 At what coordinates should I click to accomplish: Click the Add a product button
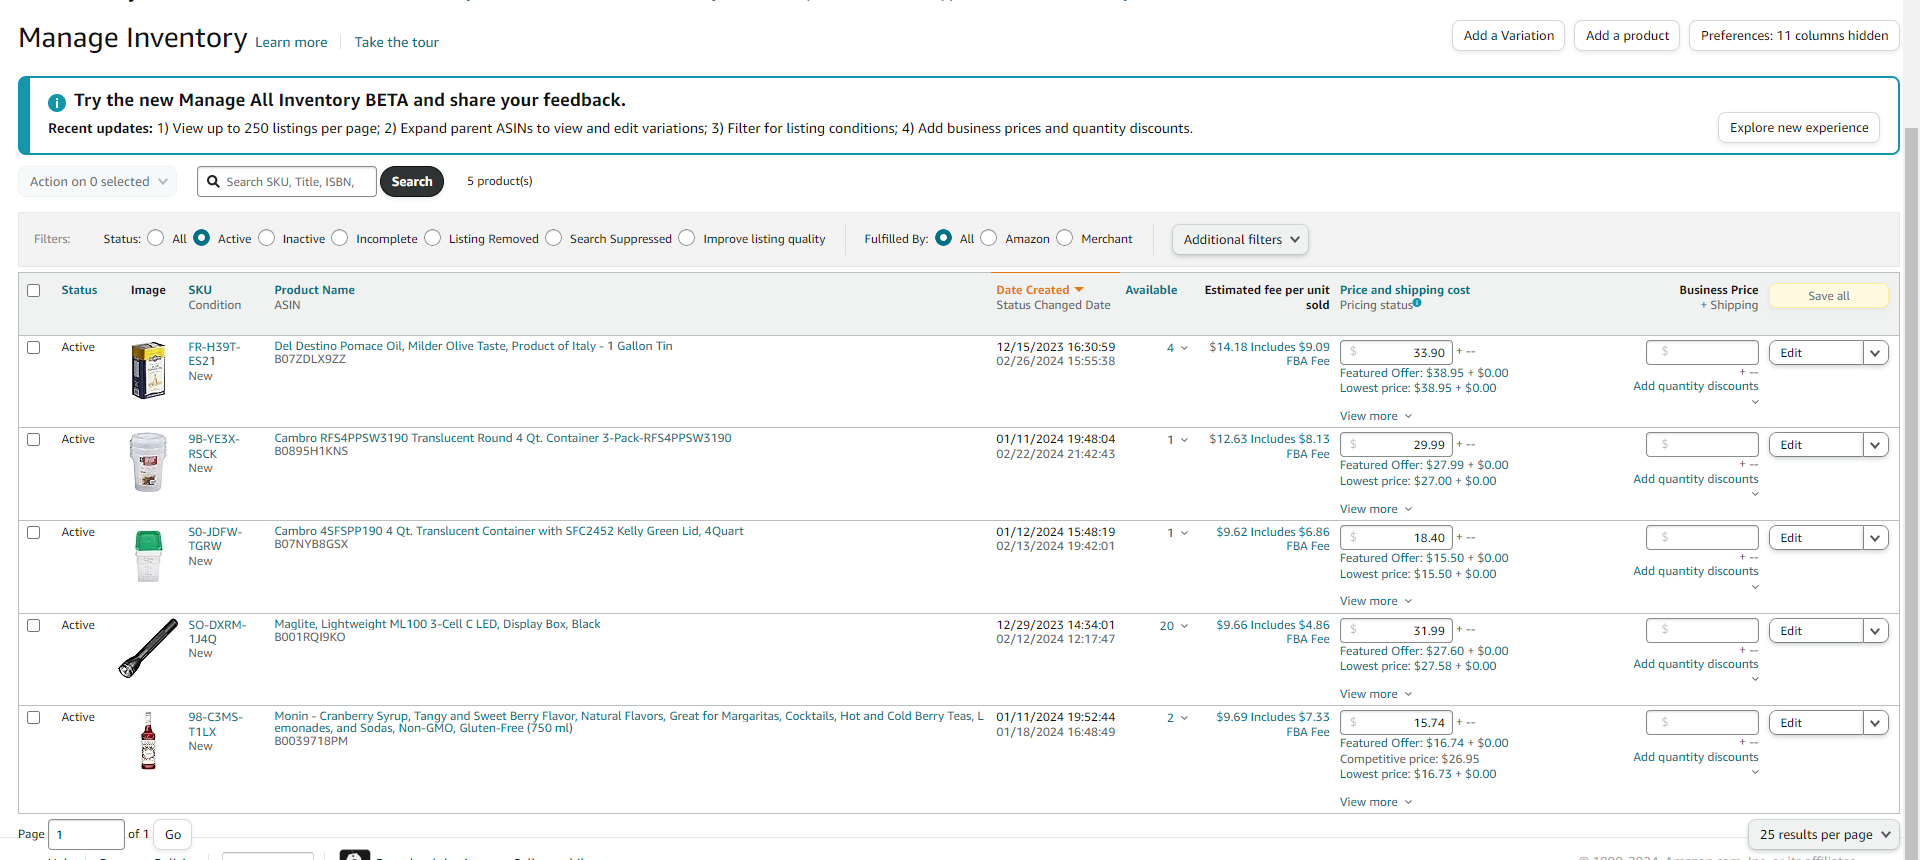pos(1627,36)
